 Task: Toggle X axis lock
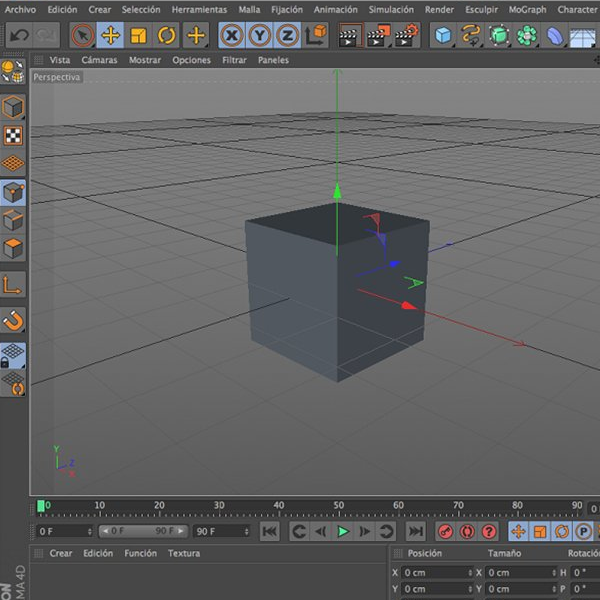click(232, 36)
